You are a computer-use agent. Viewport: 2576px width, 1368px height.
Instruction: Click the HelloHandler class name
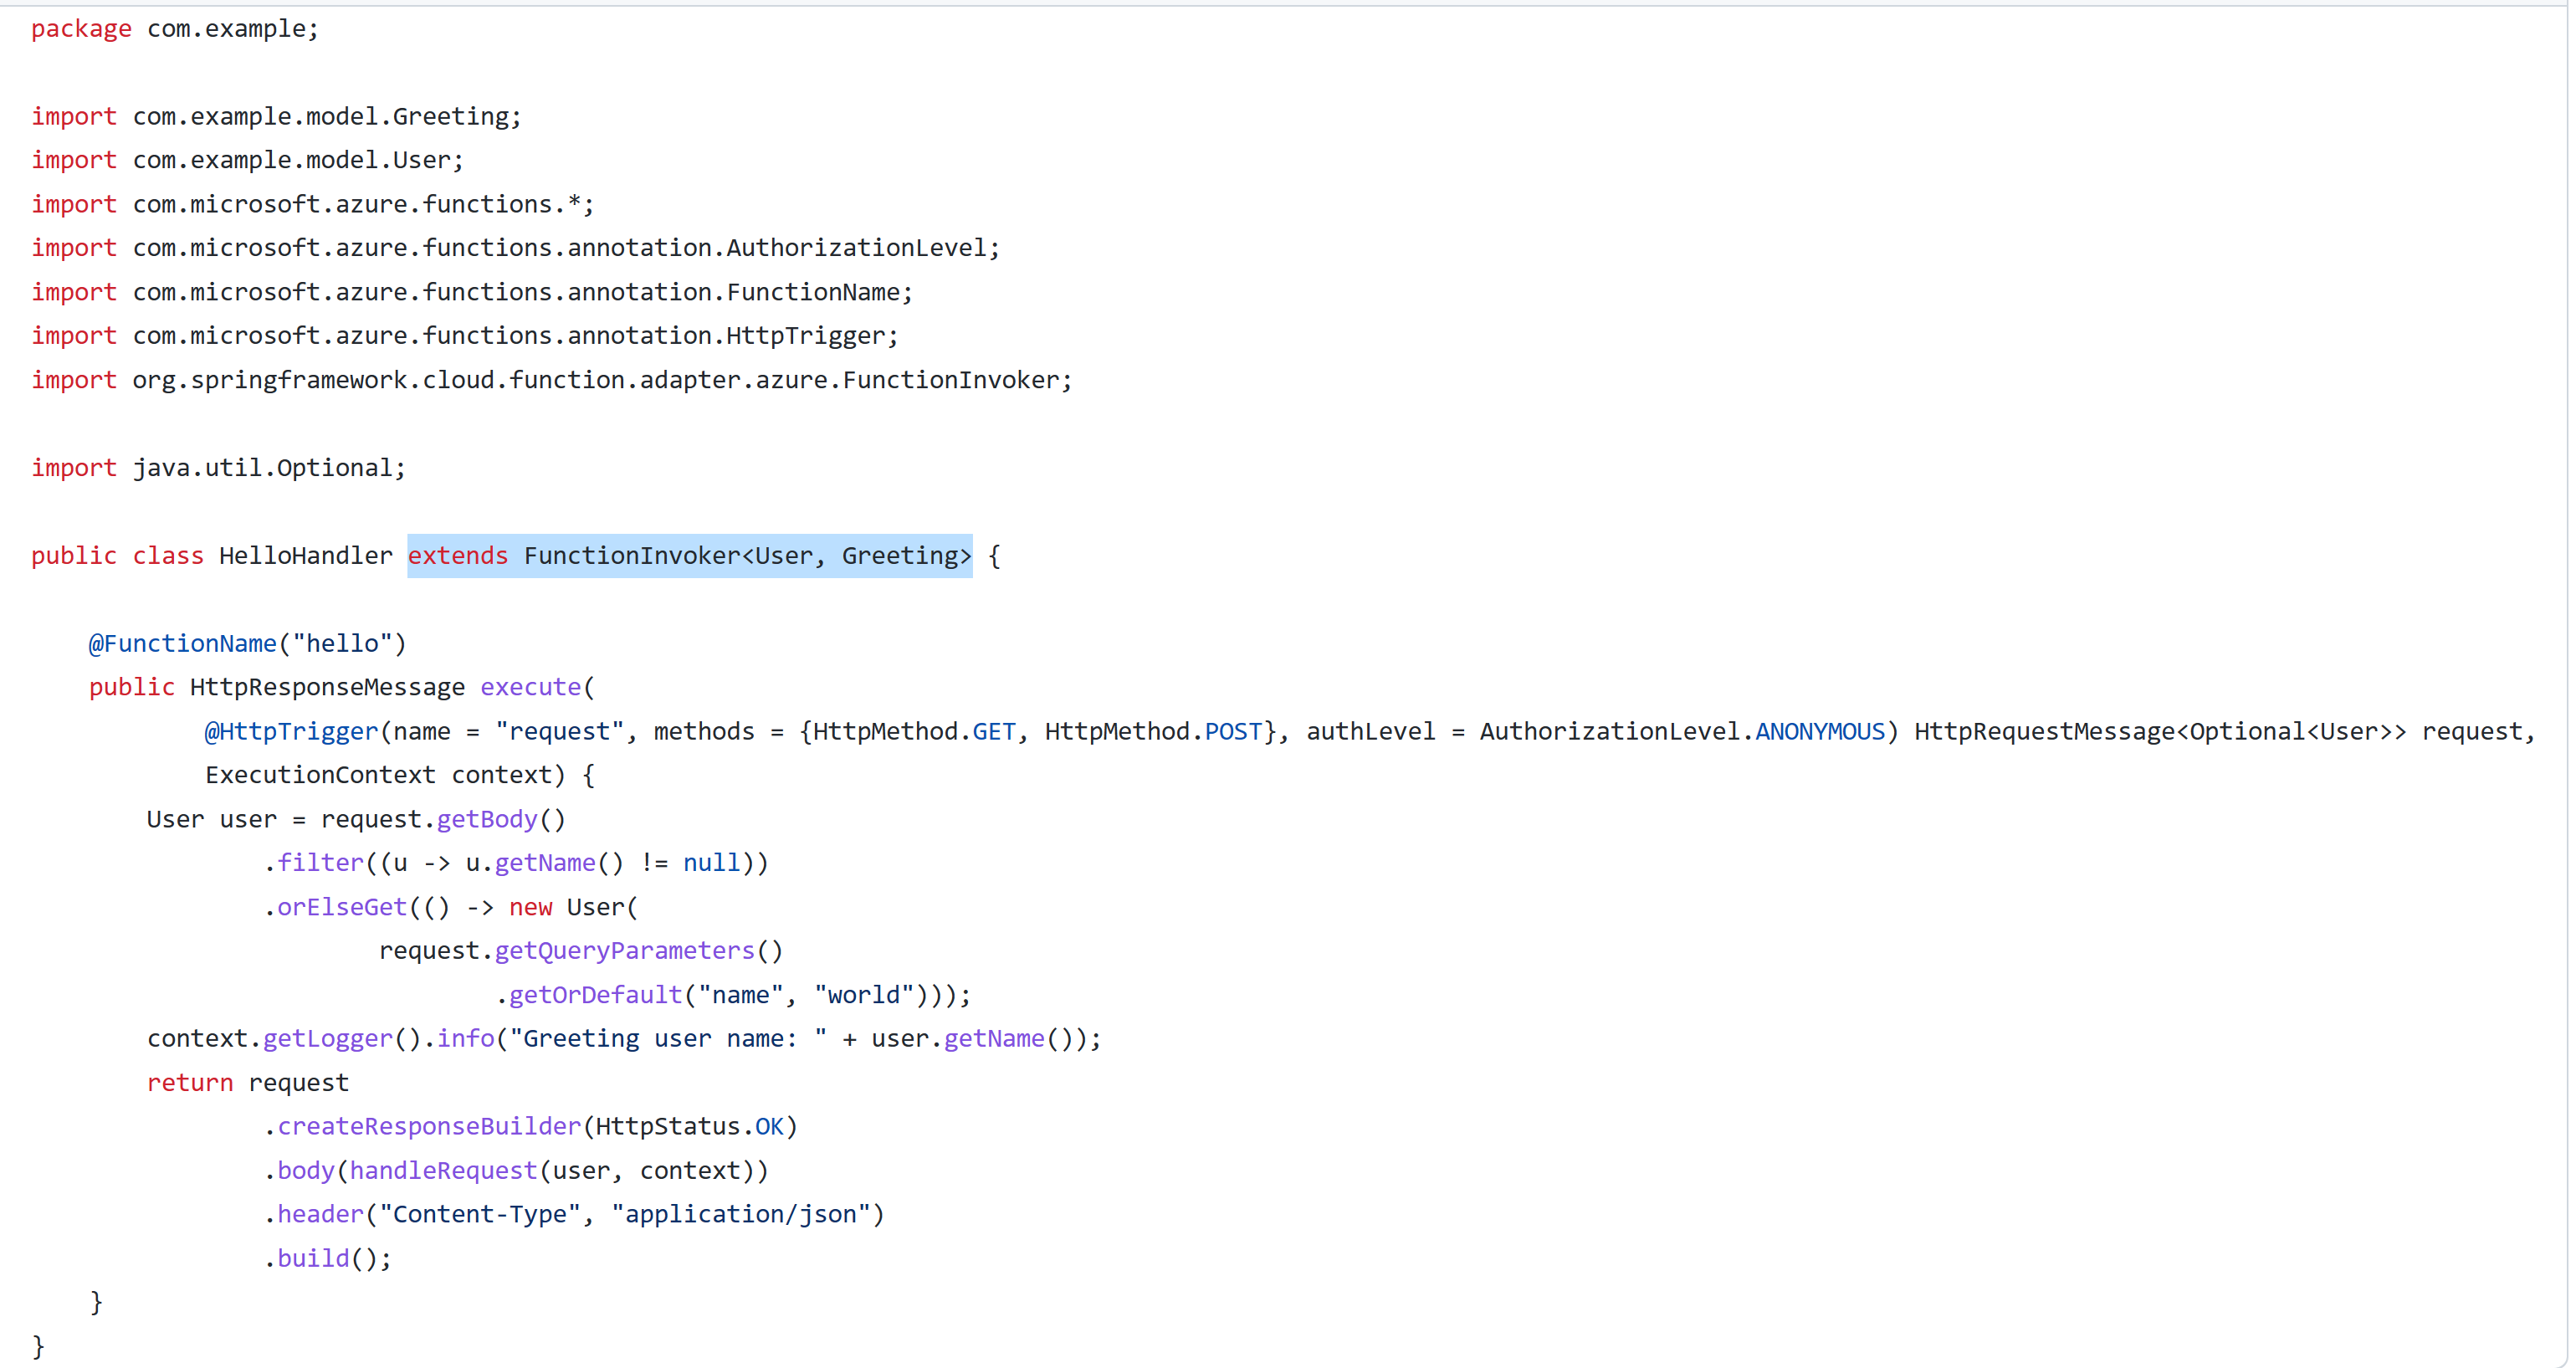[x=305, y=555]
